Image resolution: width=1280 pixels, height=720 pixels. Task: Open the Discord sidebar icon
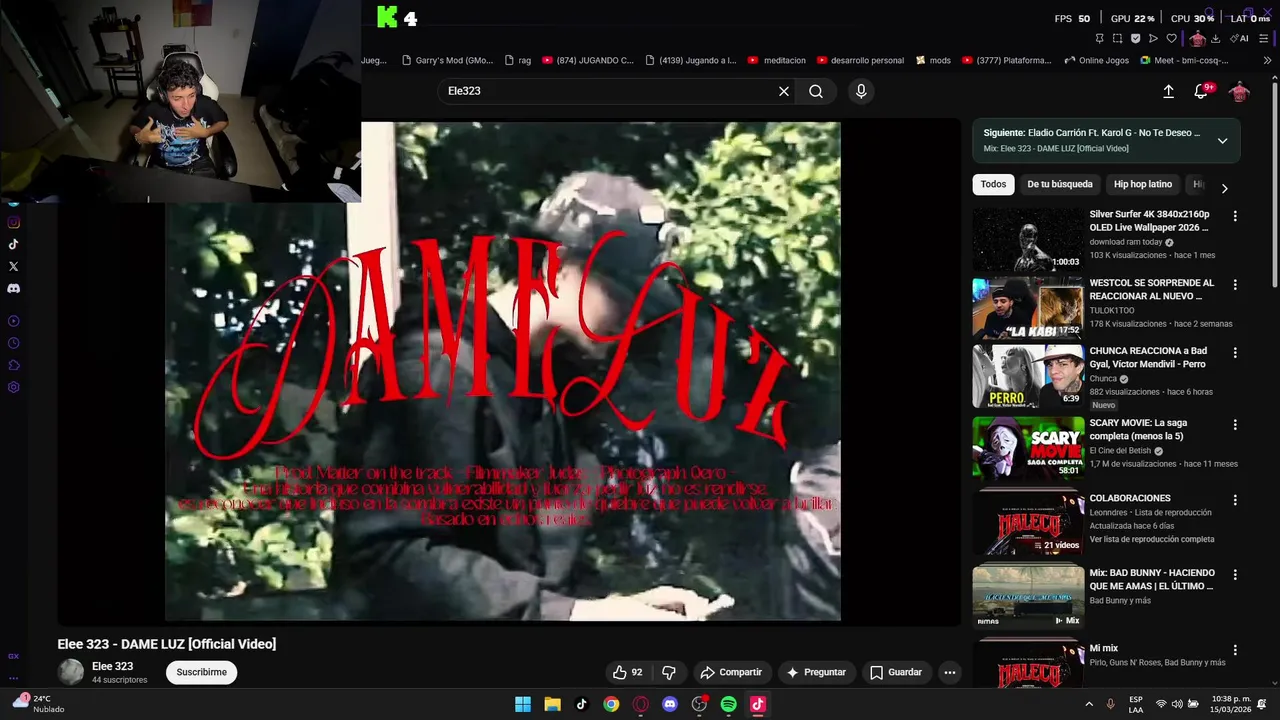tap(14, 288)
